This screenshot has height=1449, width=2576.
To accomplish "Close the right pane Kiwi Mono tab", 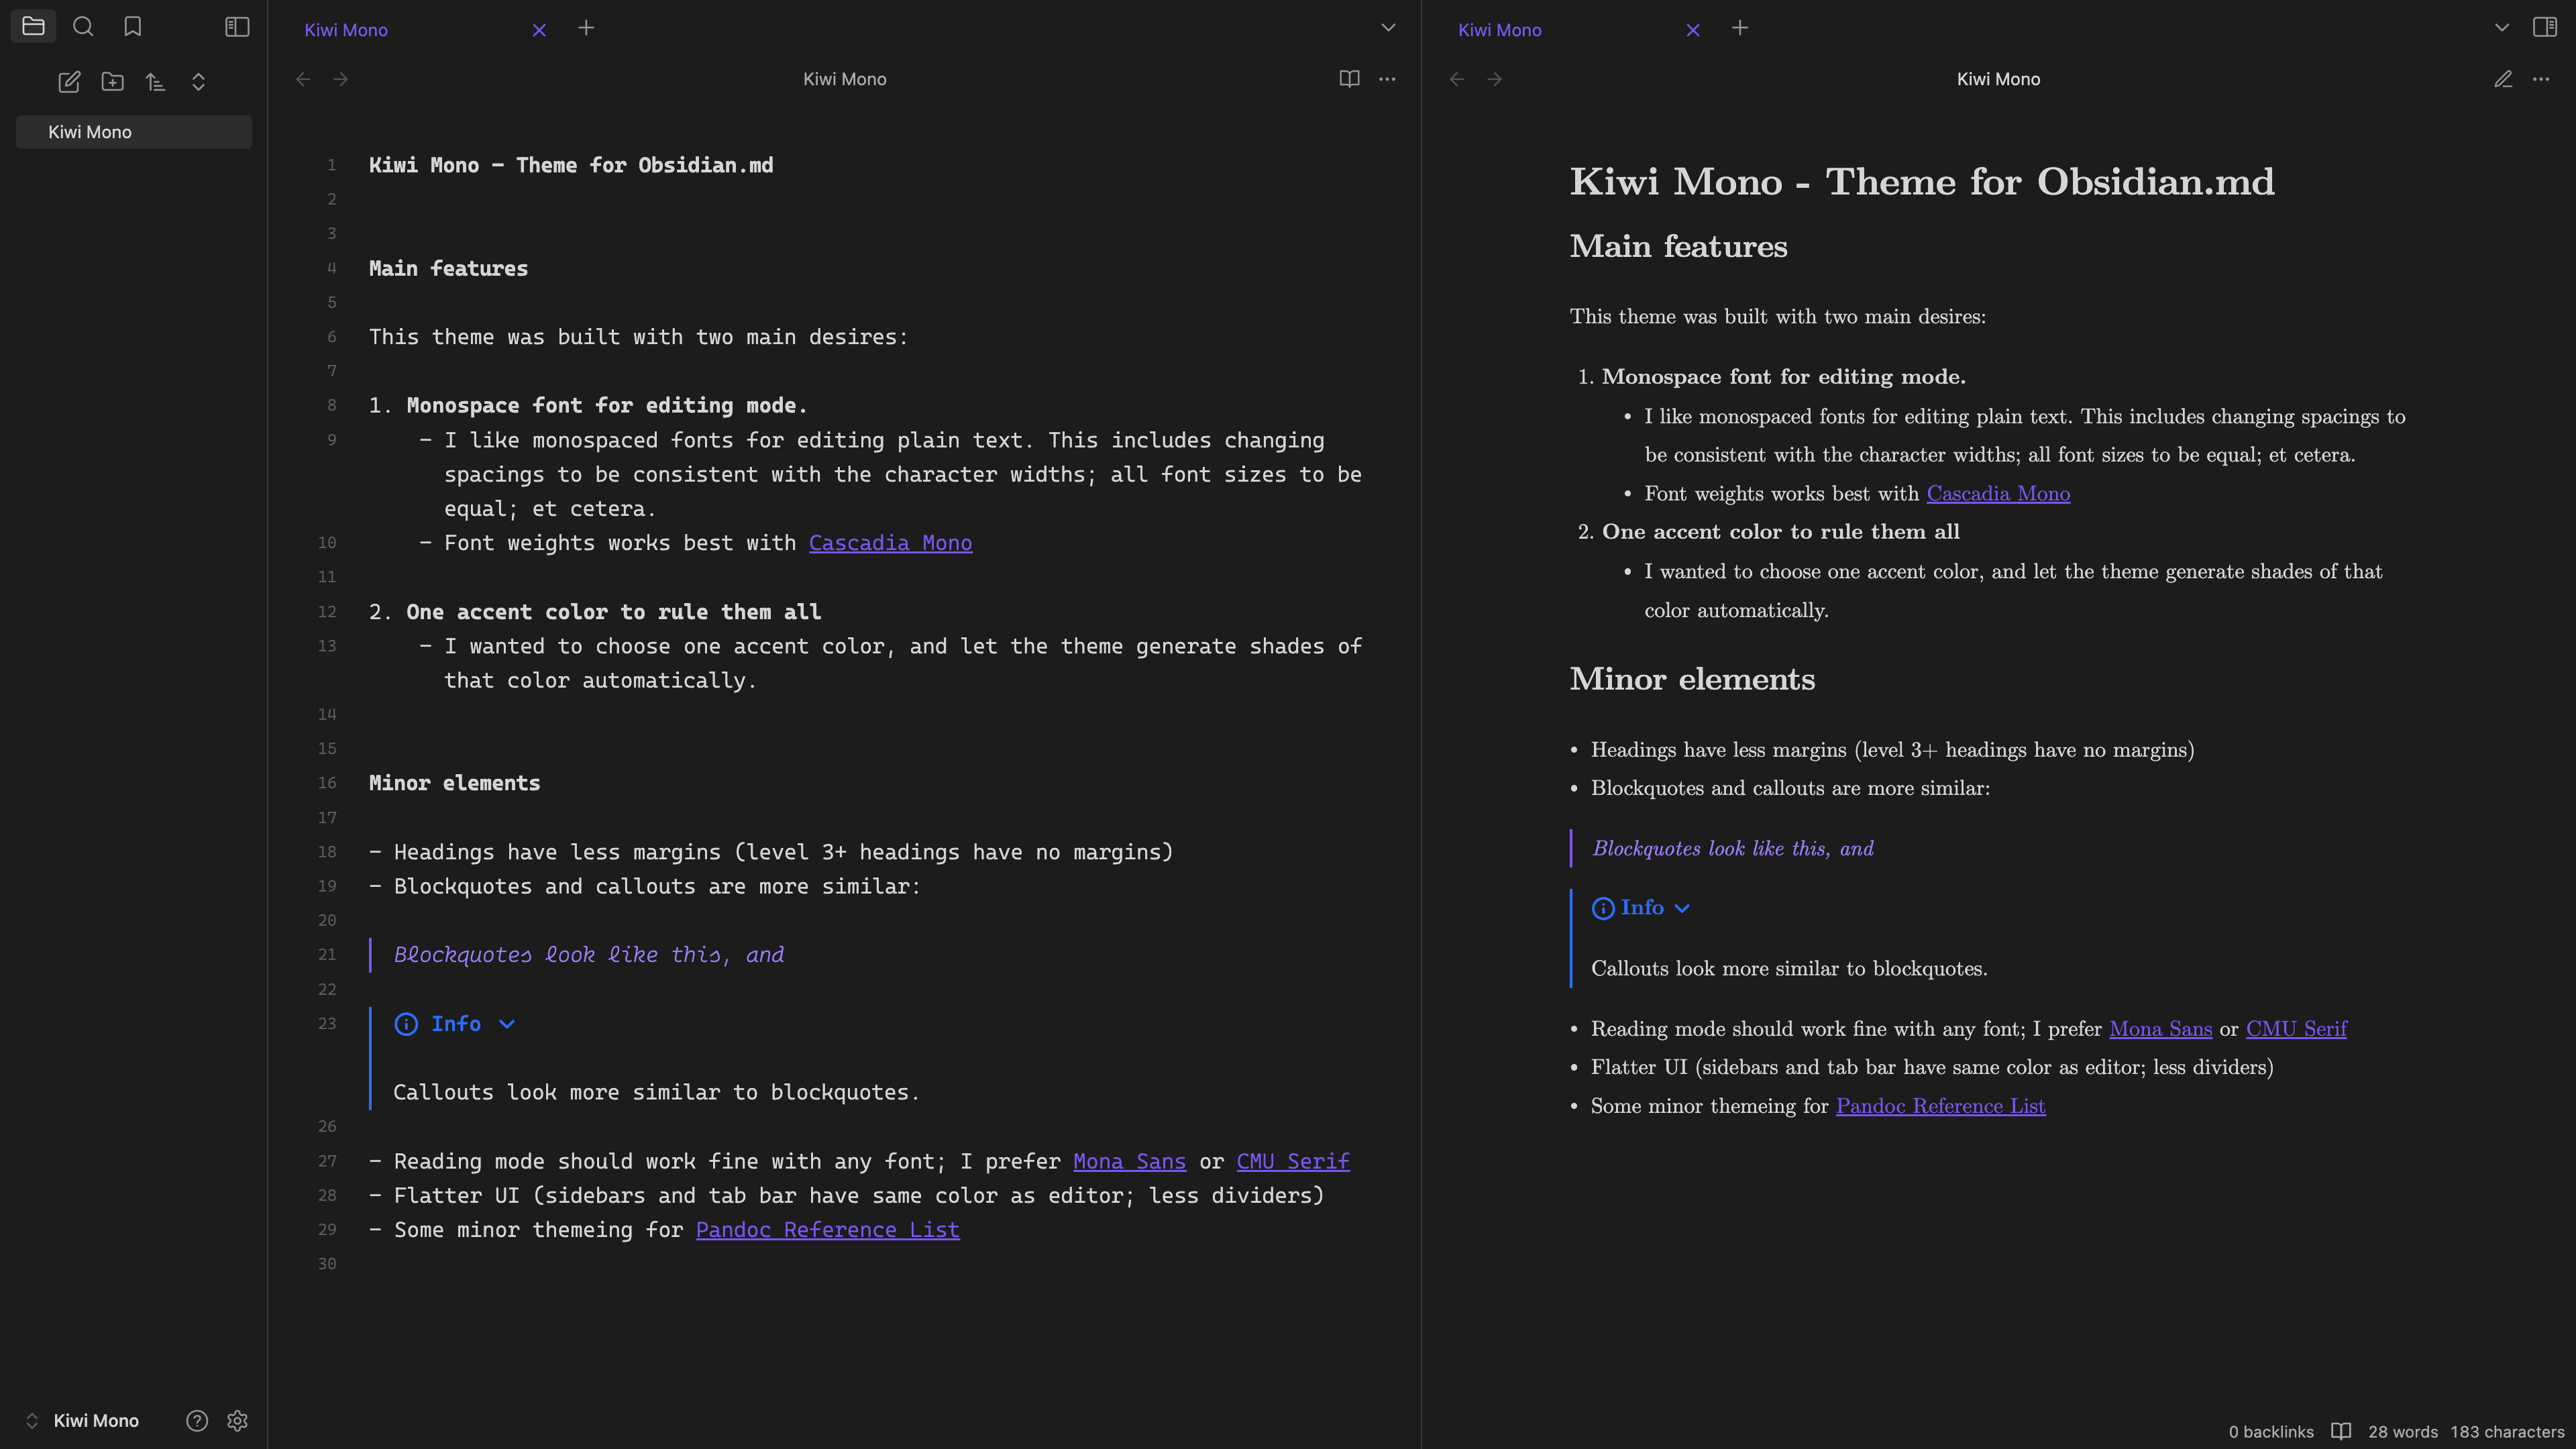I will tap(1692, 30).
